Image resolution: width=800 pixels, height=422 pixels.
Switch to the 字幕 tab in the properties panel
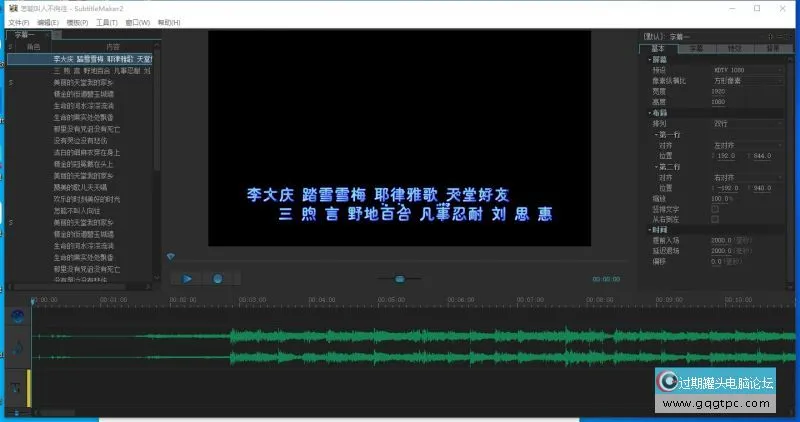pyautogui.click(x=696, y=48)
